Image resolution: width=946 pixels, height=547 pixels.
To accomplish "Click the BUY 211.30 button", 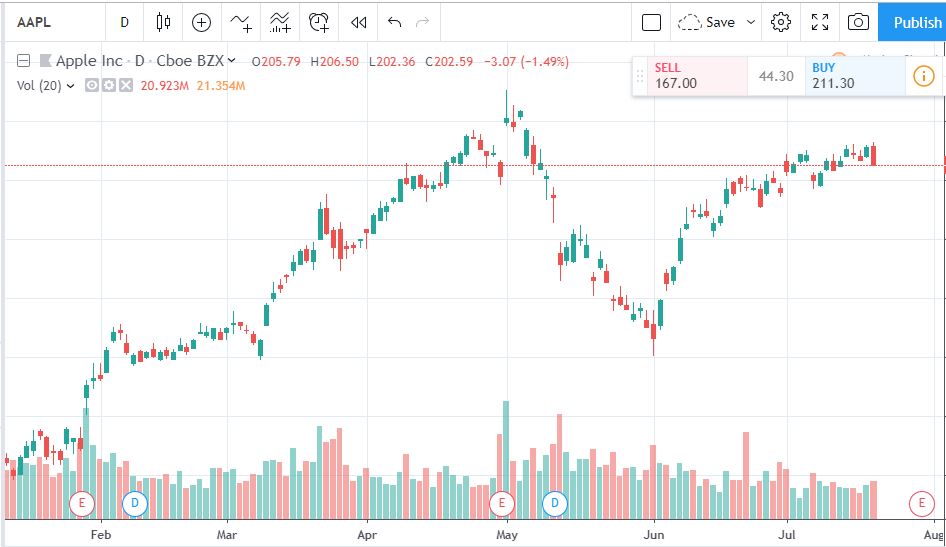I will coord(855,76).
